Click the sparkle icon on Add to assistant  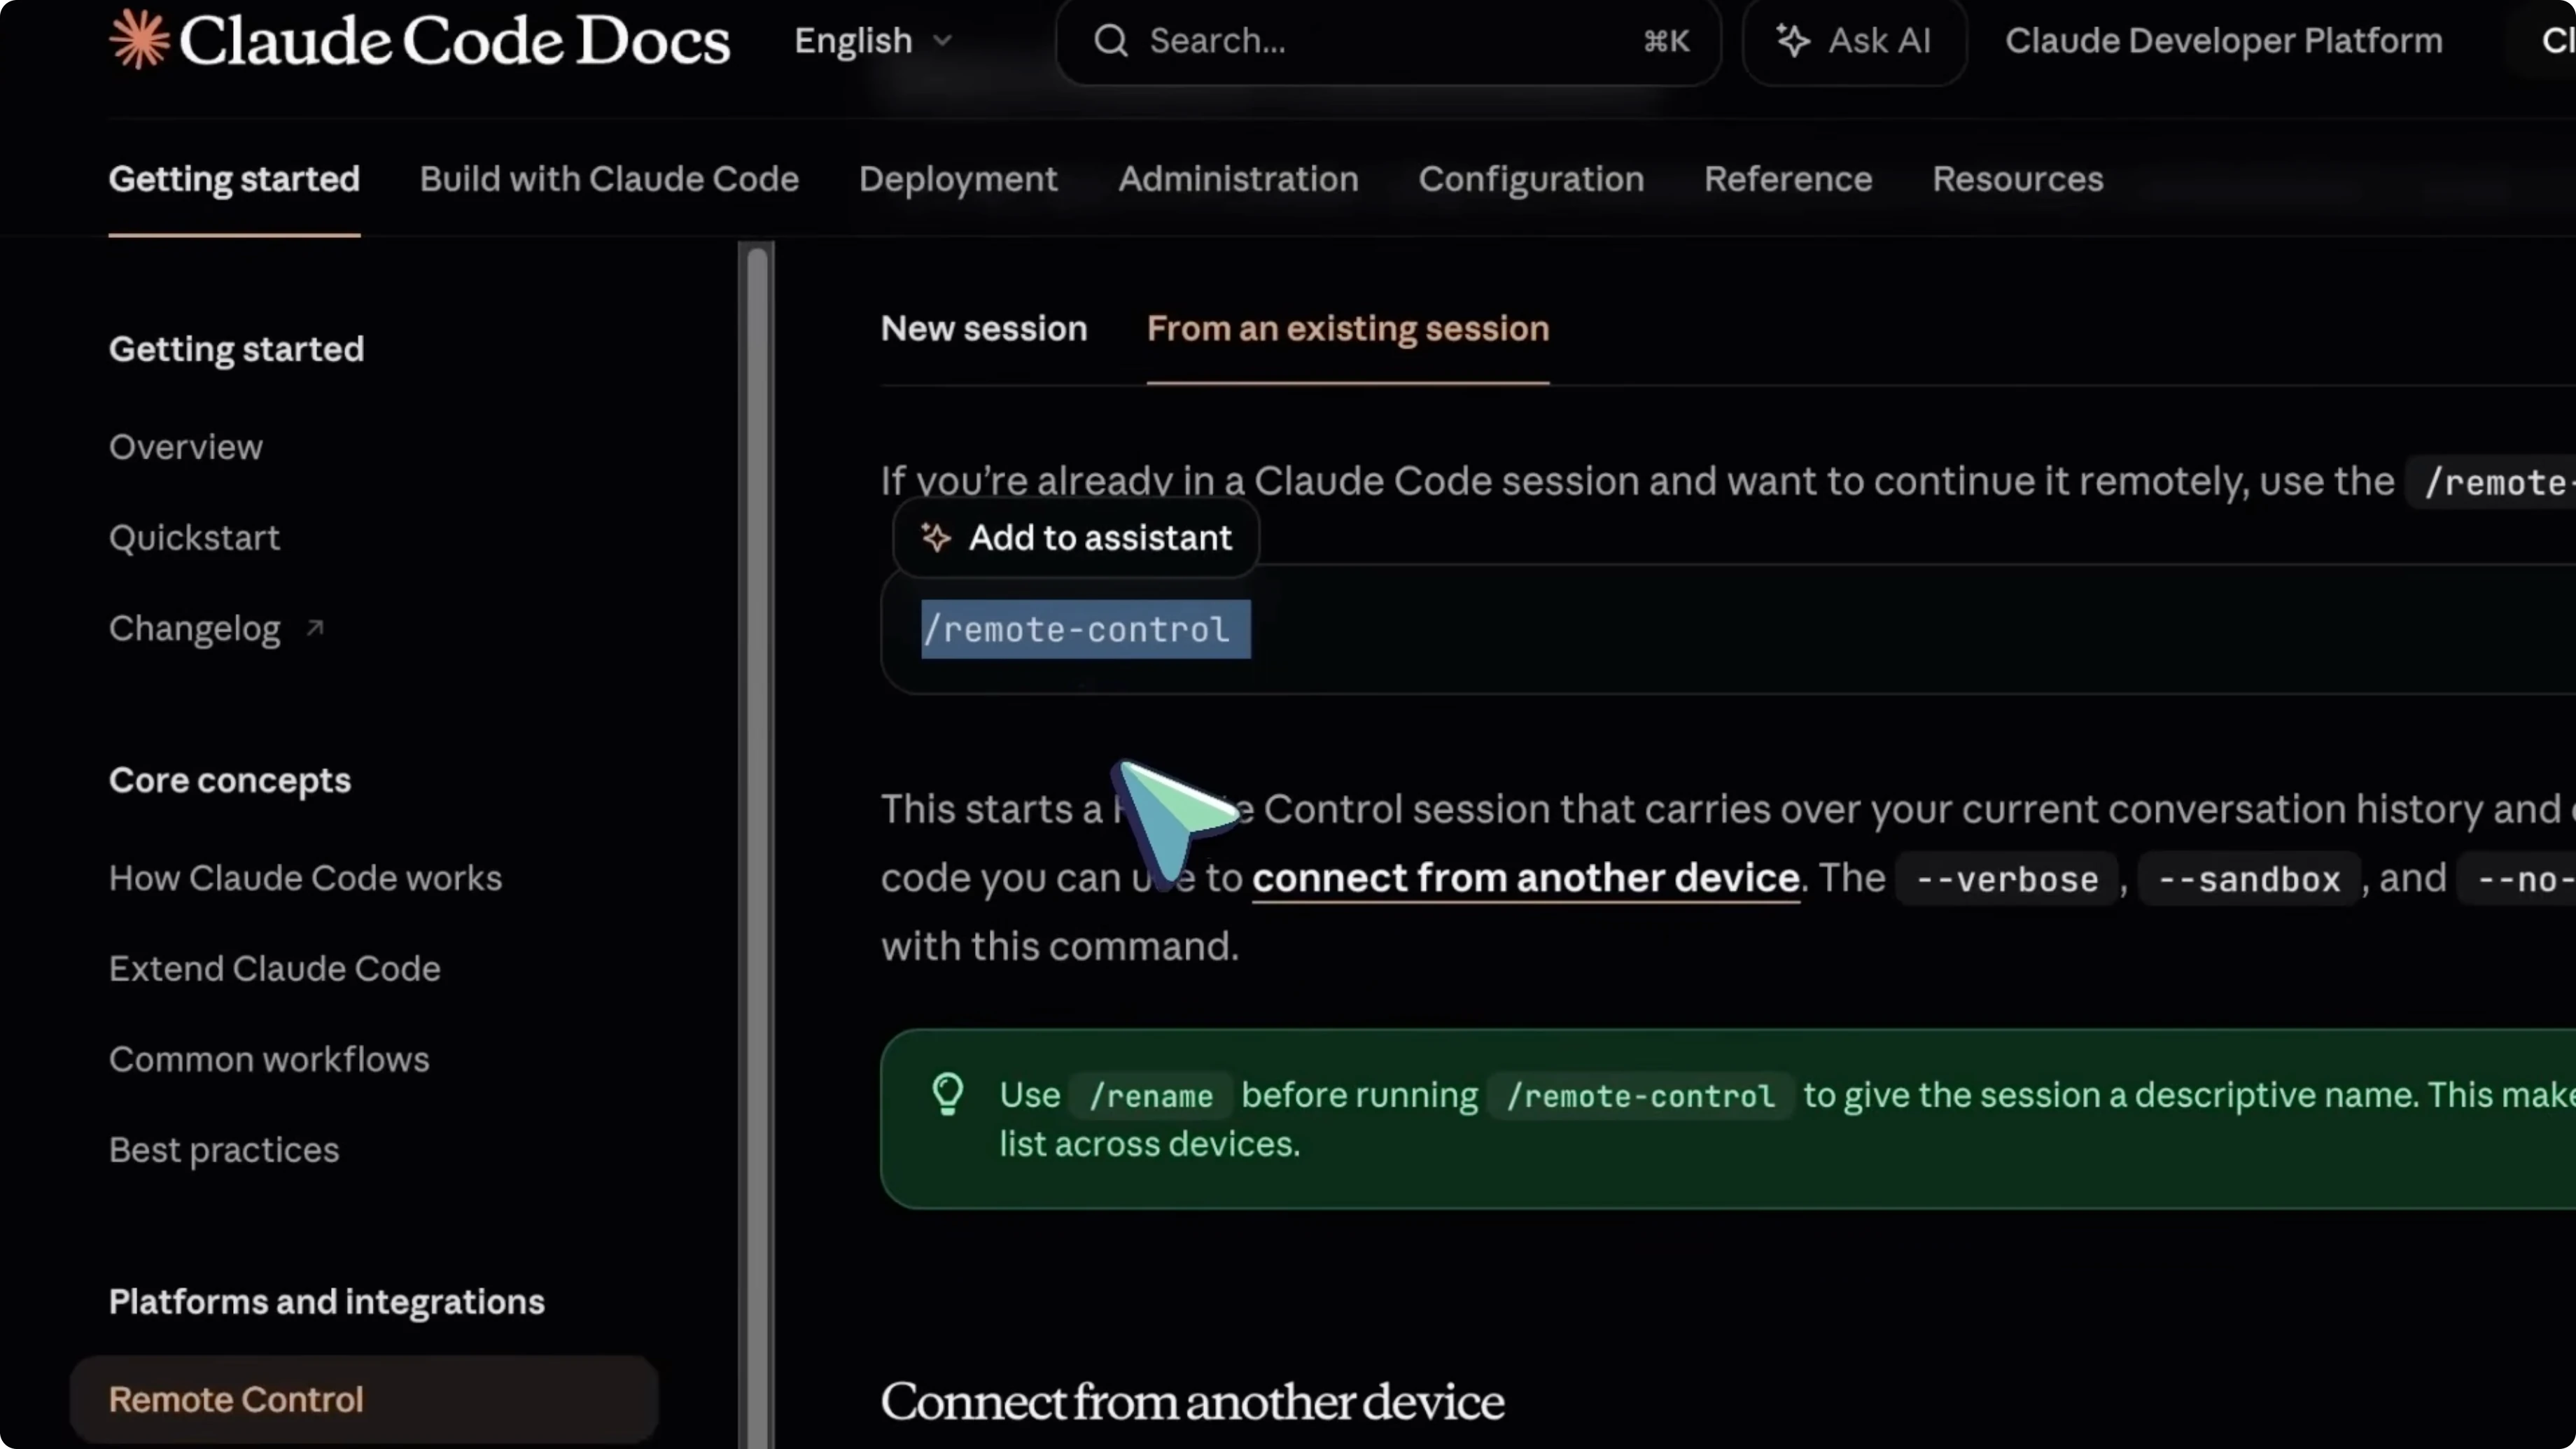coord(936,538)
